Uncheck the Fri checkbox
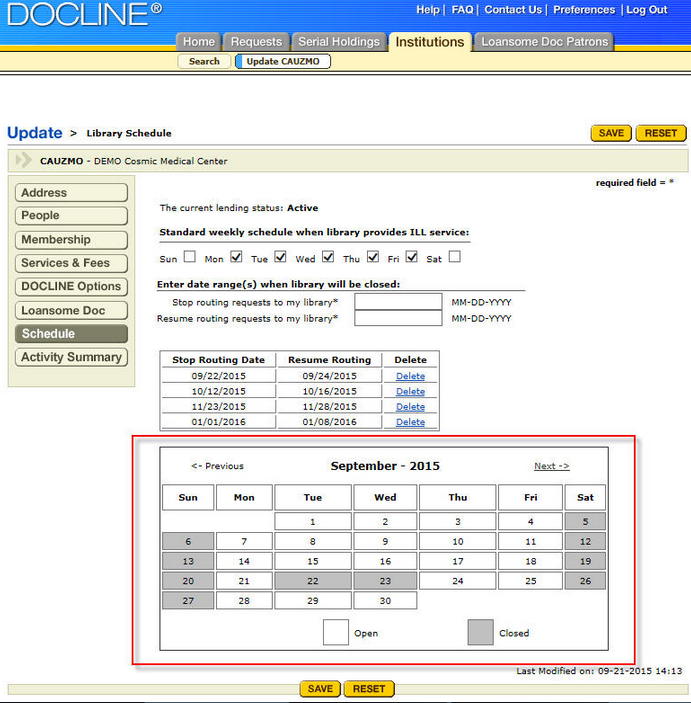Image resolution: width=691 pixels, height=703 pixels. coord(412,256)
